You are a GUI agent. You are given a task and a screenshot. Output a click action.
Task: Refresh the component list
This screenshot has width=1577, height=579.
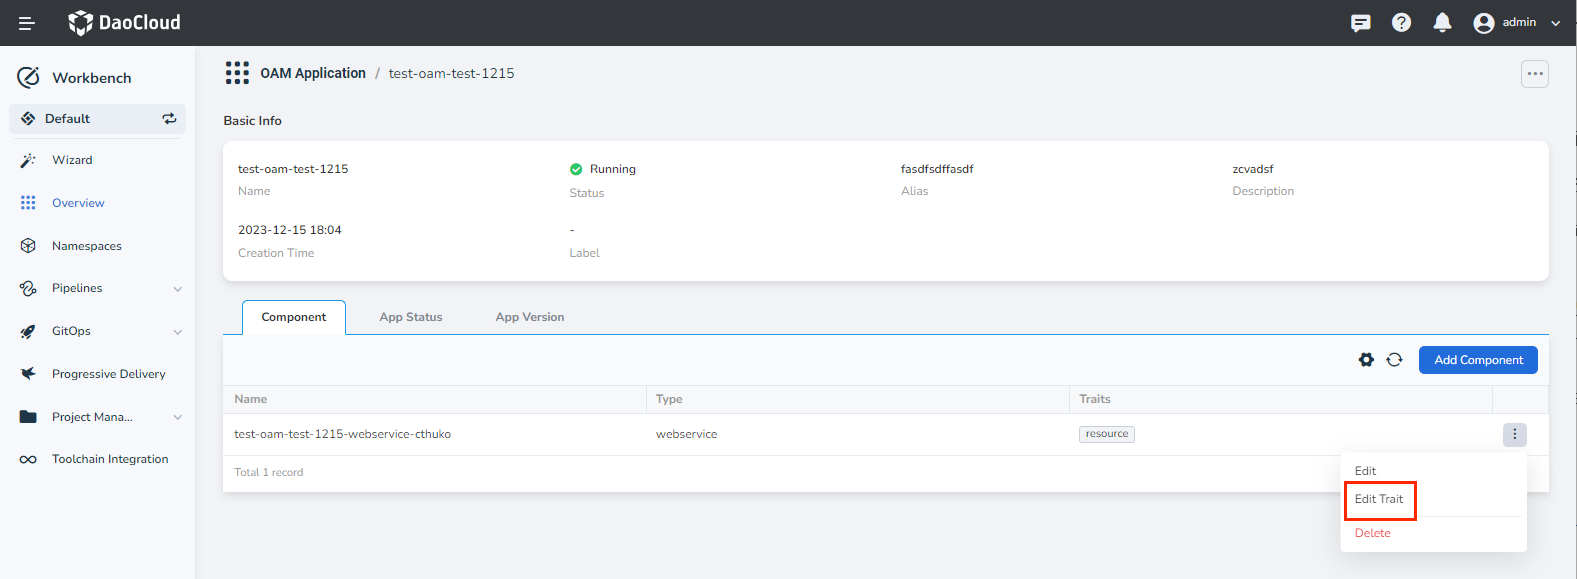[x=1394, y=360]
